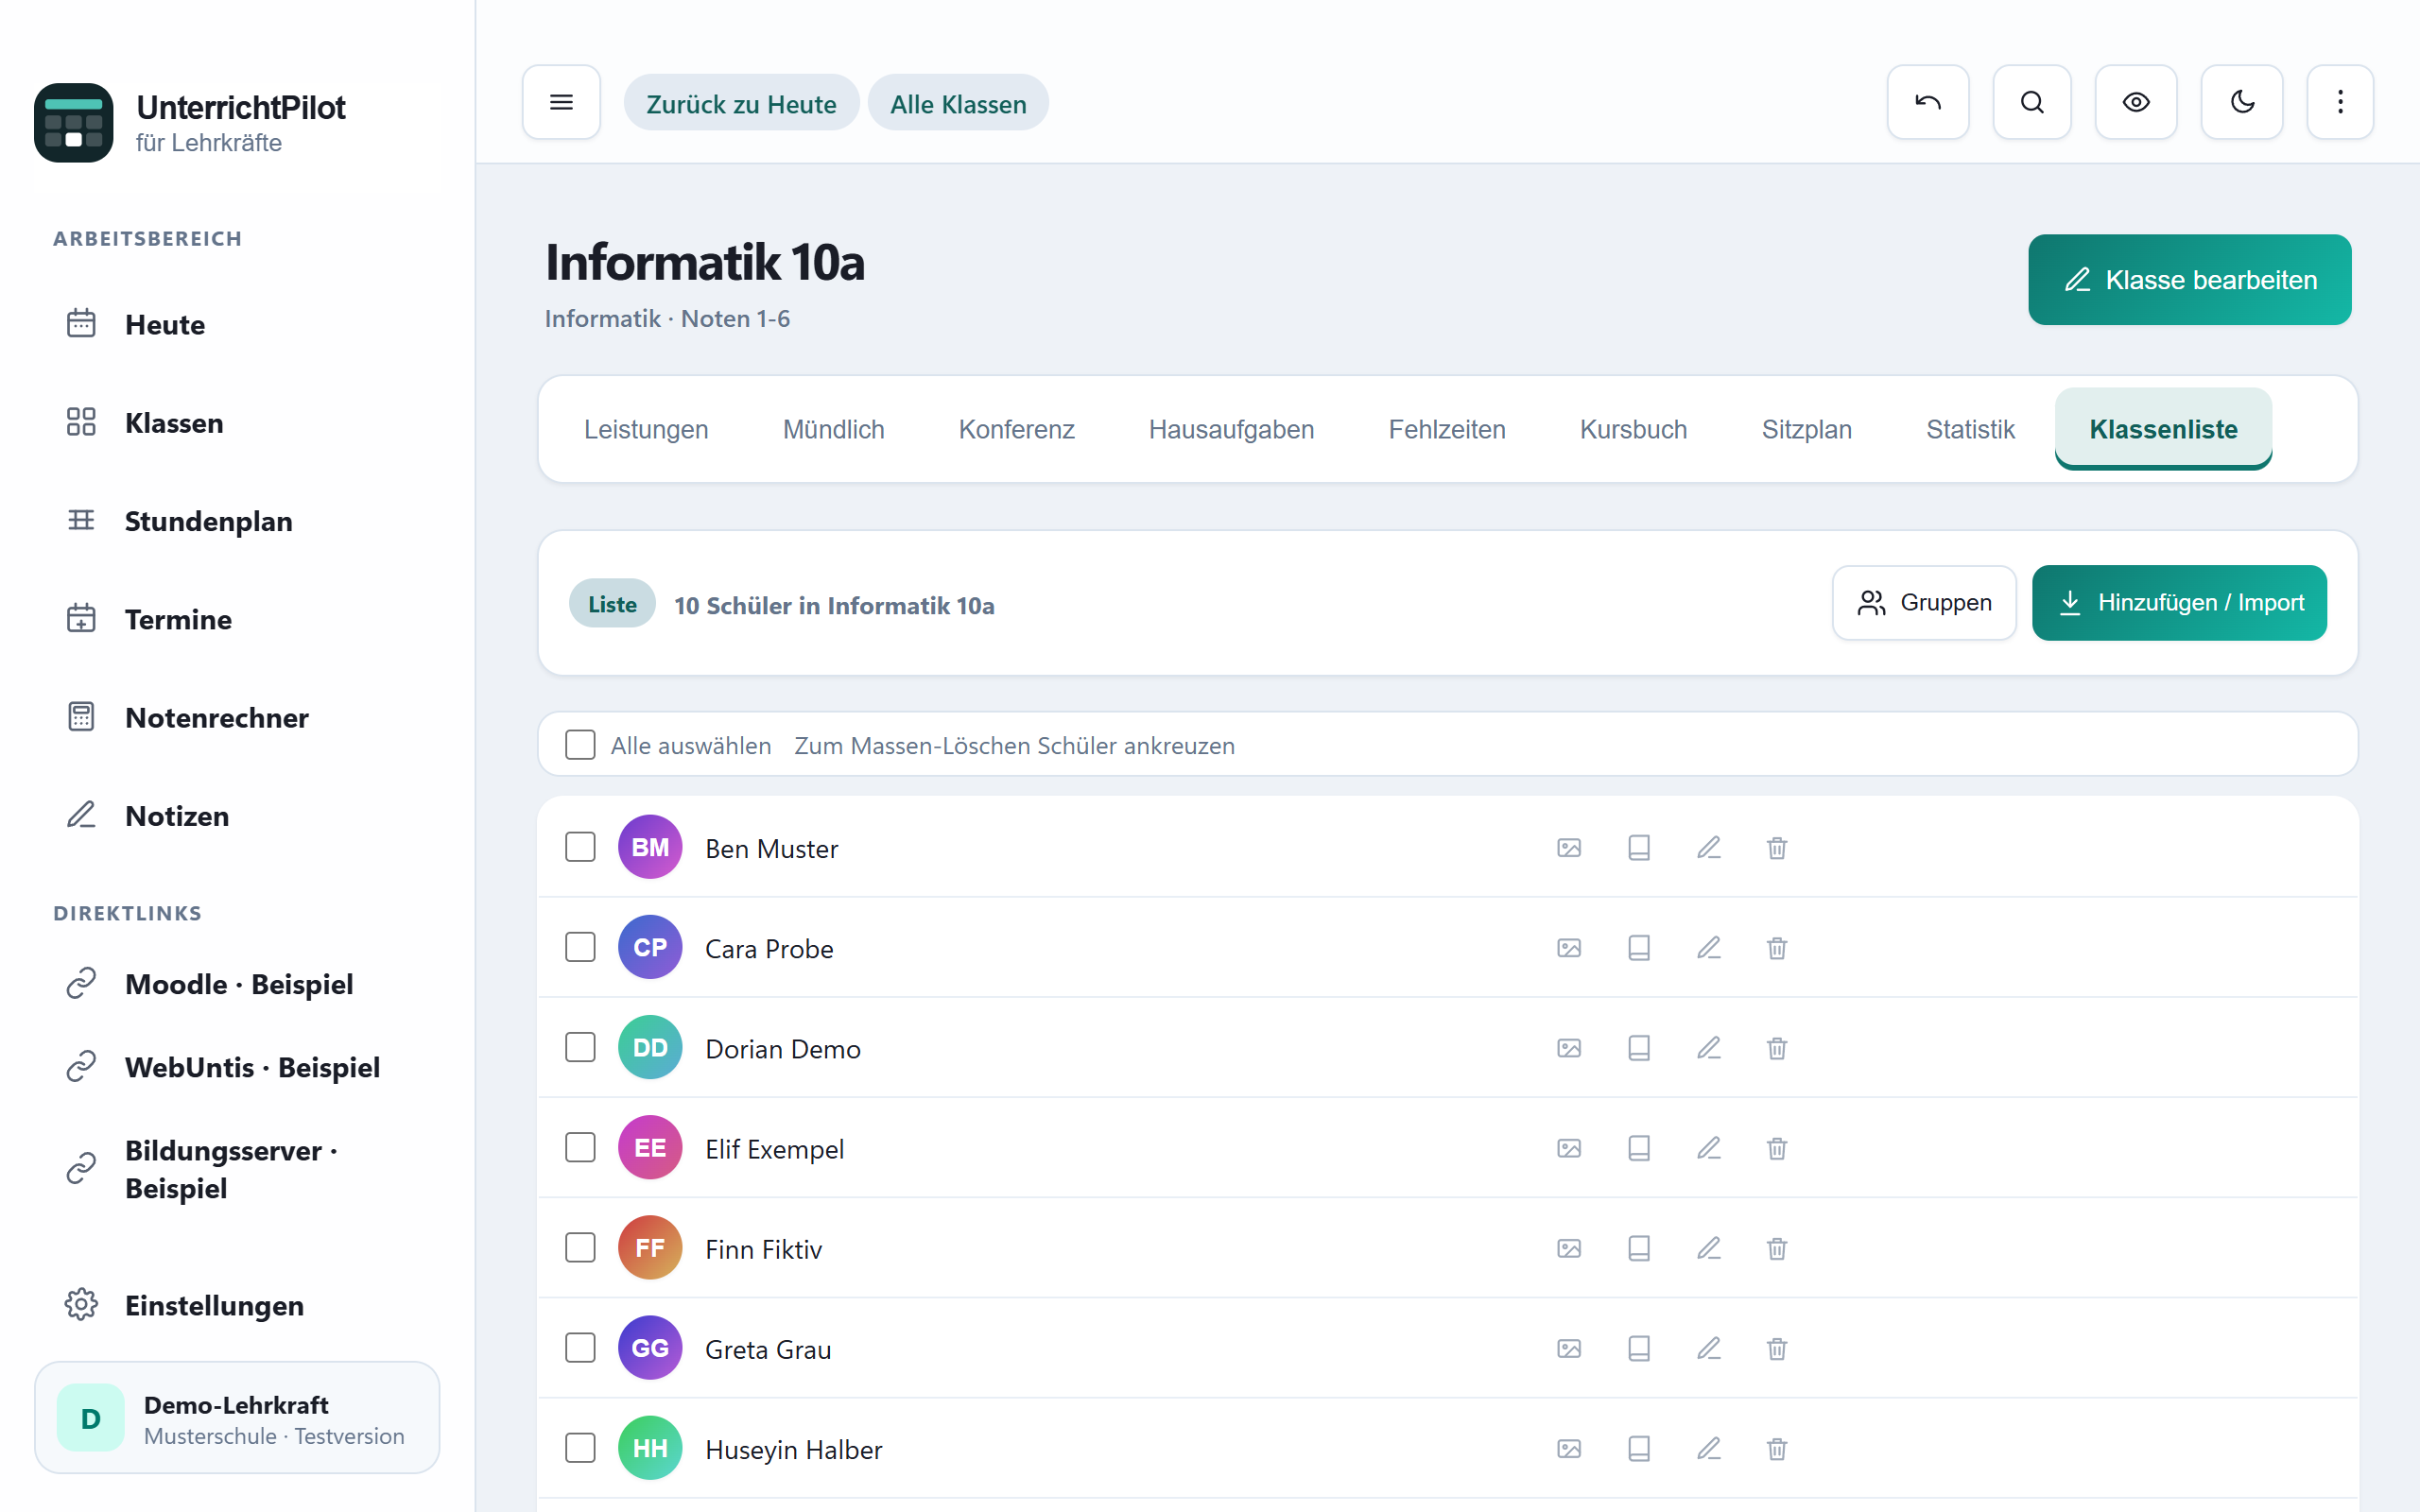
Task: Click the undo arrow icon
Action: click(x=1927, y=102)
